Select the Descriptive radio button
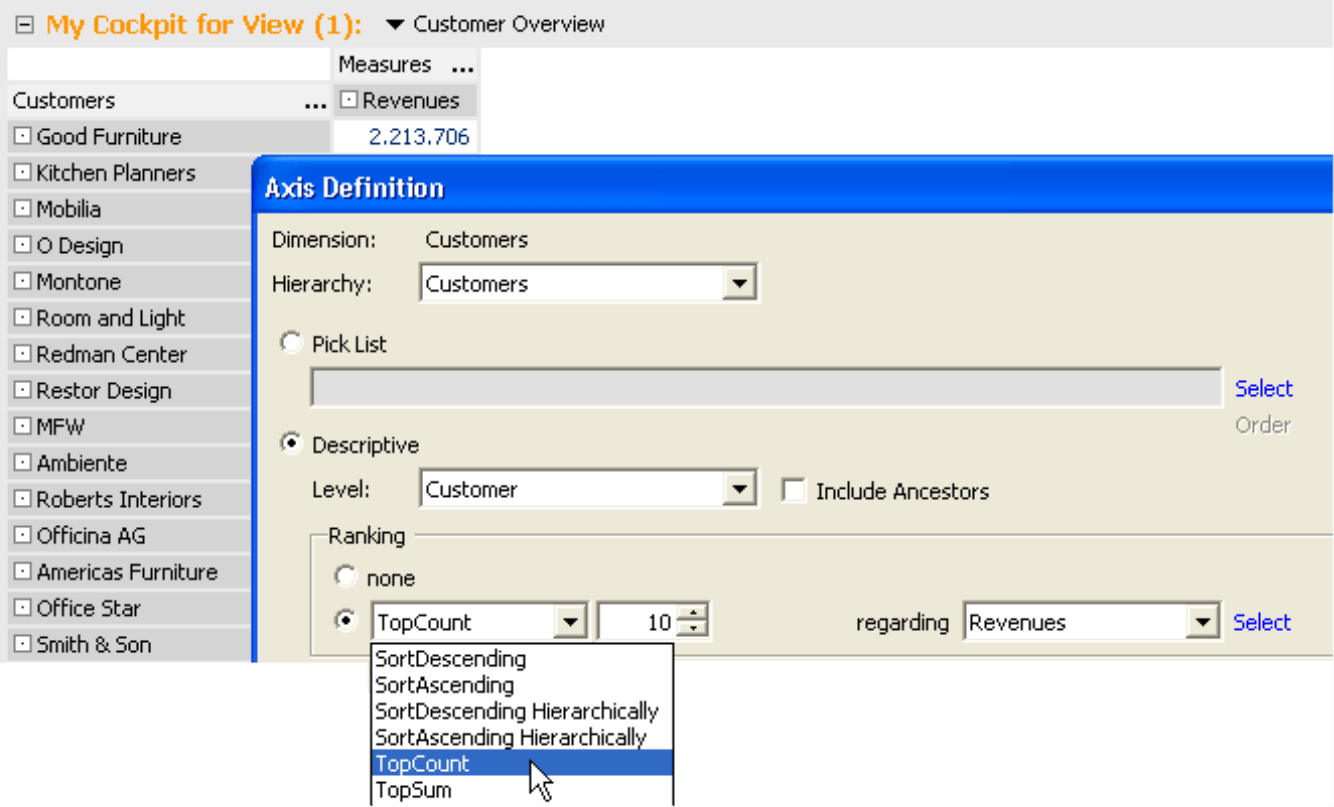 [291, 444]
